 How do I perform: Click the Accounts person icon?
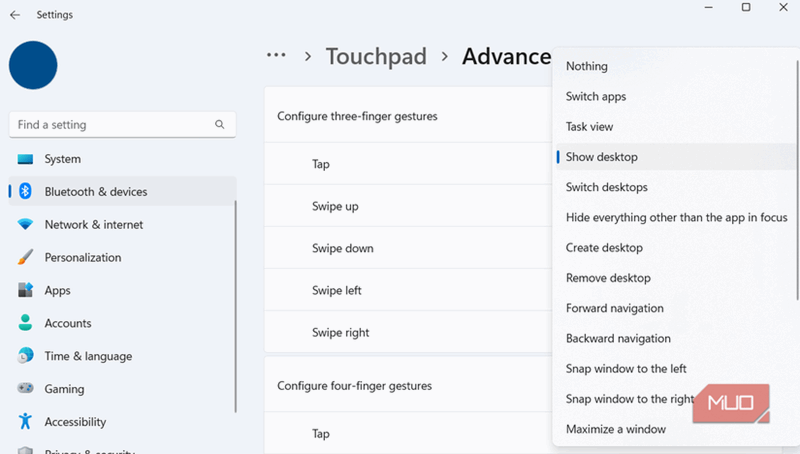coord(25,324)
